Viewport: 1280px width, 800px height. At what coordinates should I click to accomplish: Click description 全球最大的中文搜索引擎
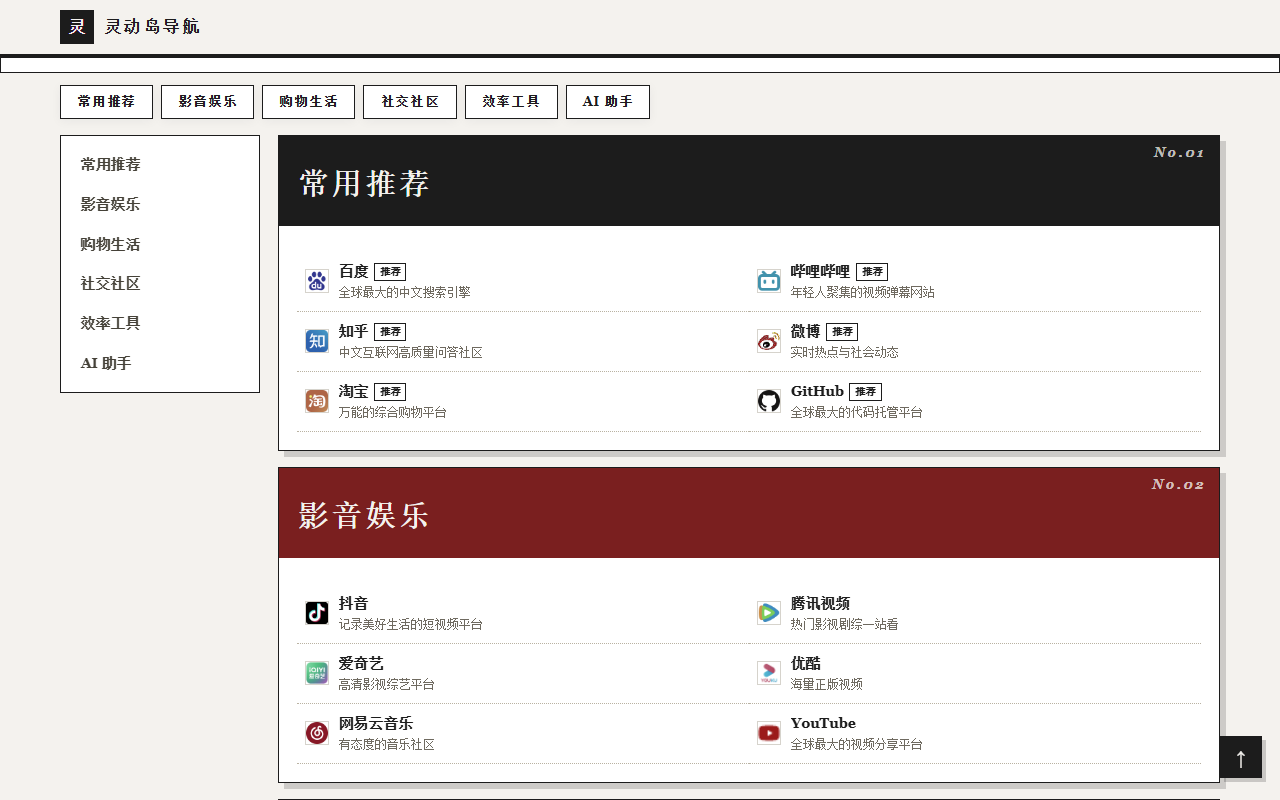pyautogui.click(x=405, y=292)
